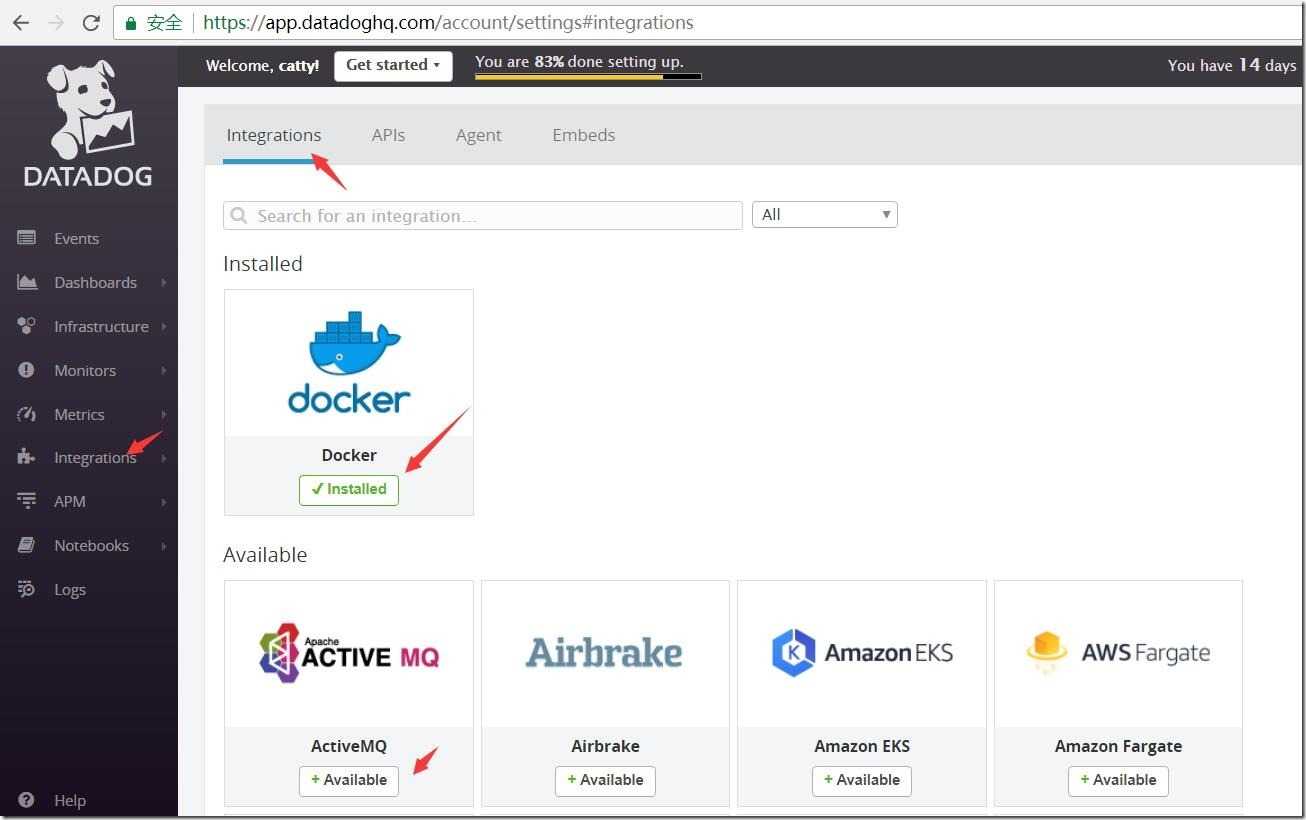Switch to the Integrations tab
The height and width of the screenshot is (820, 1306).
[274, 135]
